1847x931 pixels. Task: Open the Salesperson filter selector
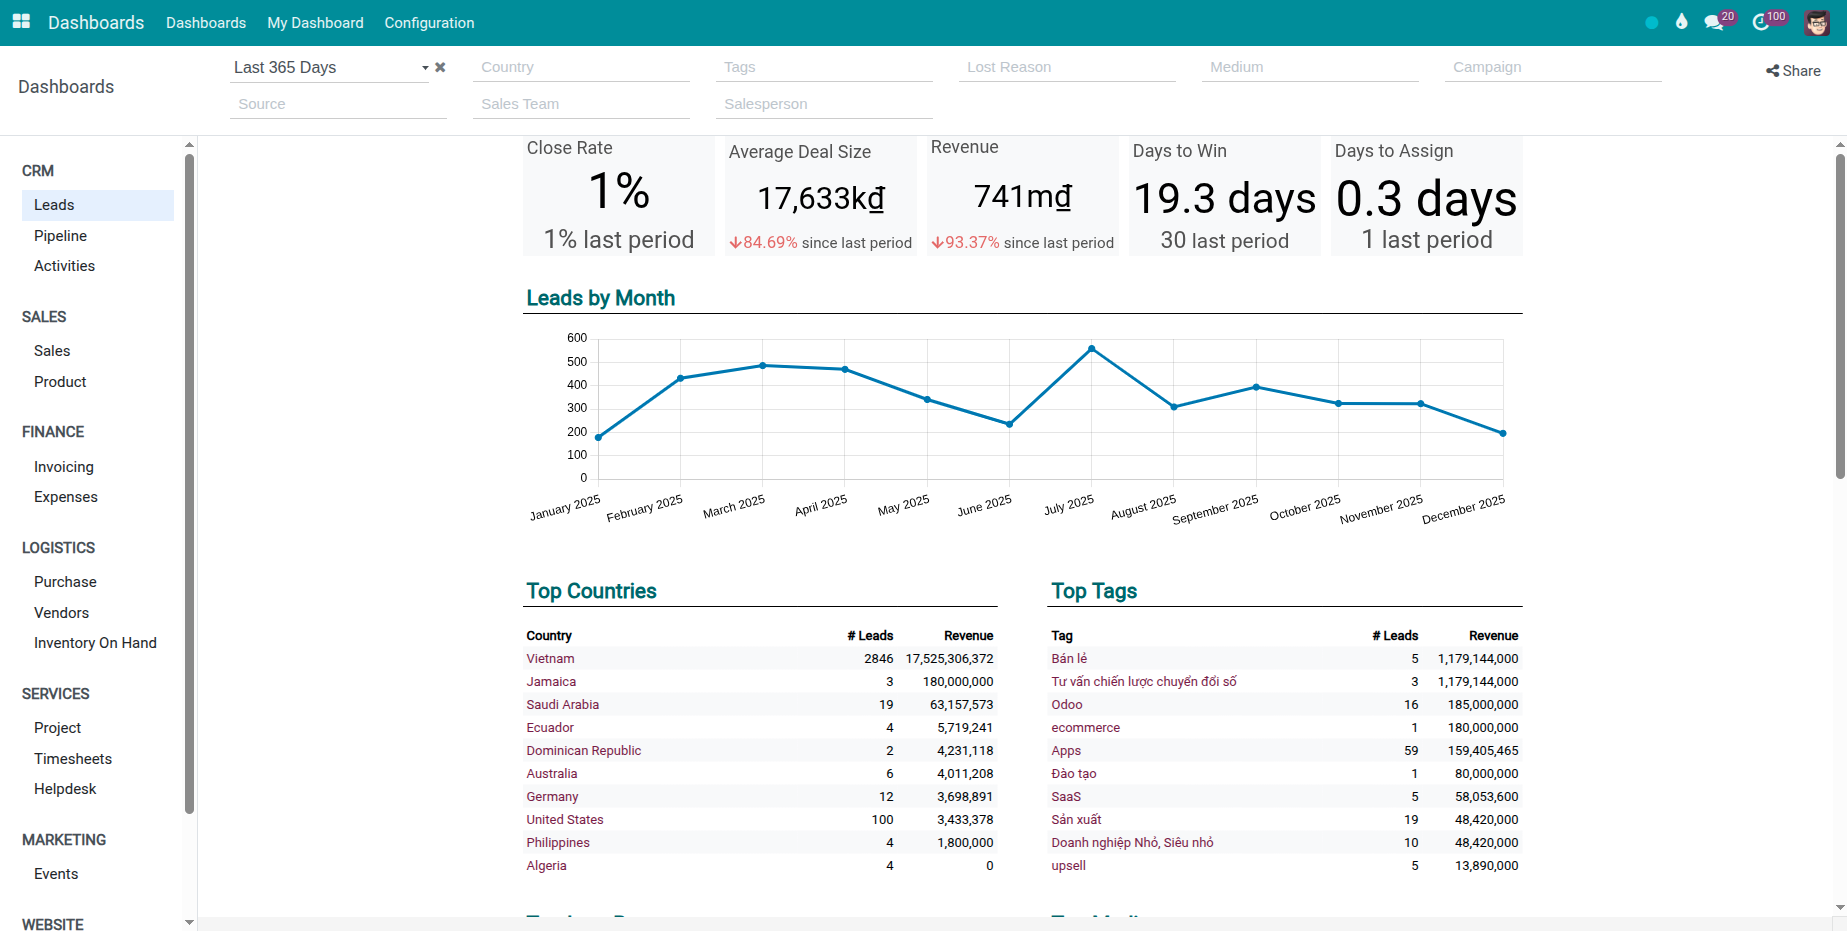coord(823,104)
